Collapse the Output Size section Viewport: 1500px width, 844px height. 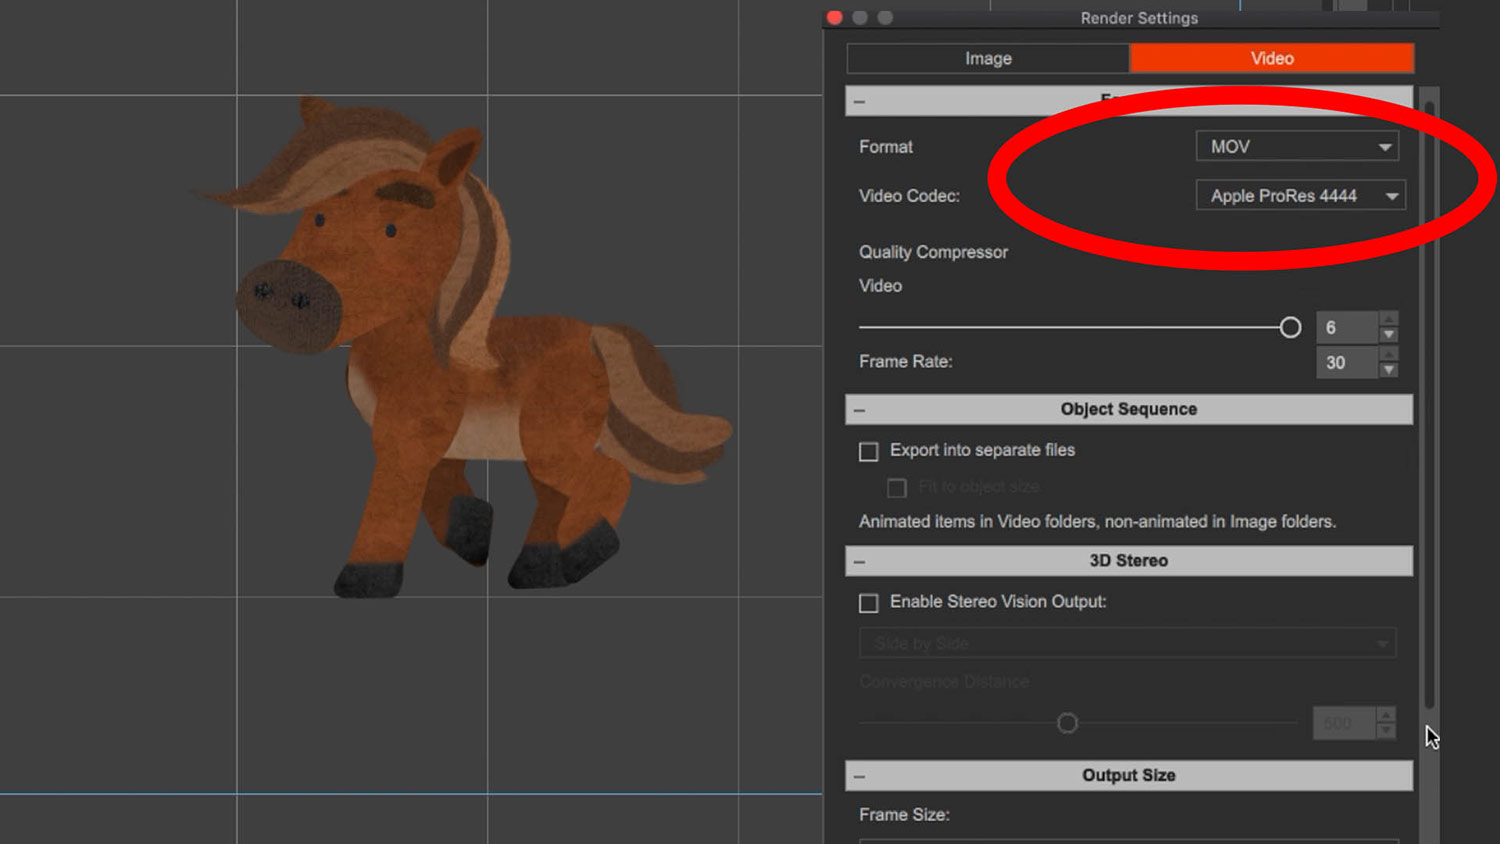(859, 777)
